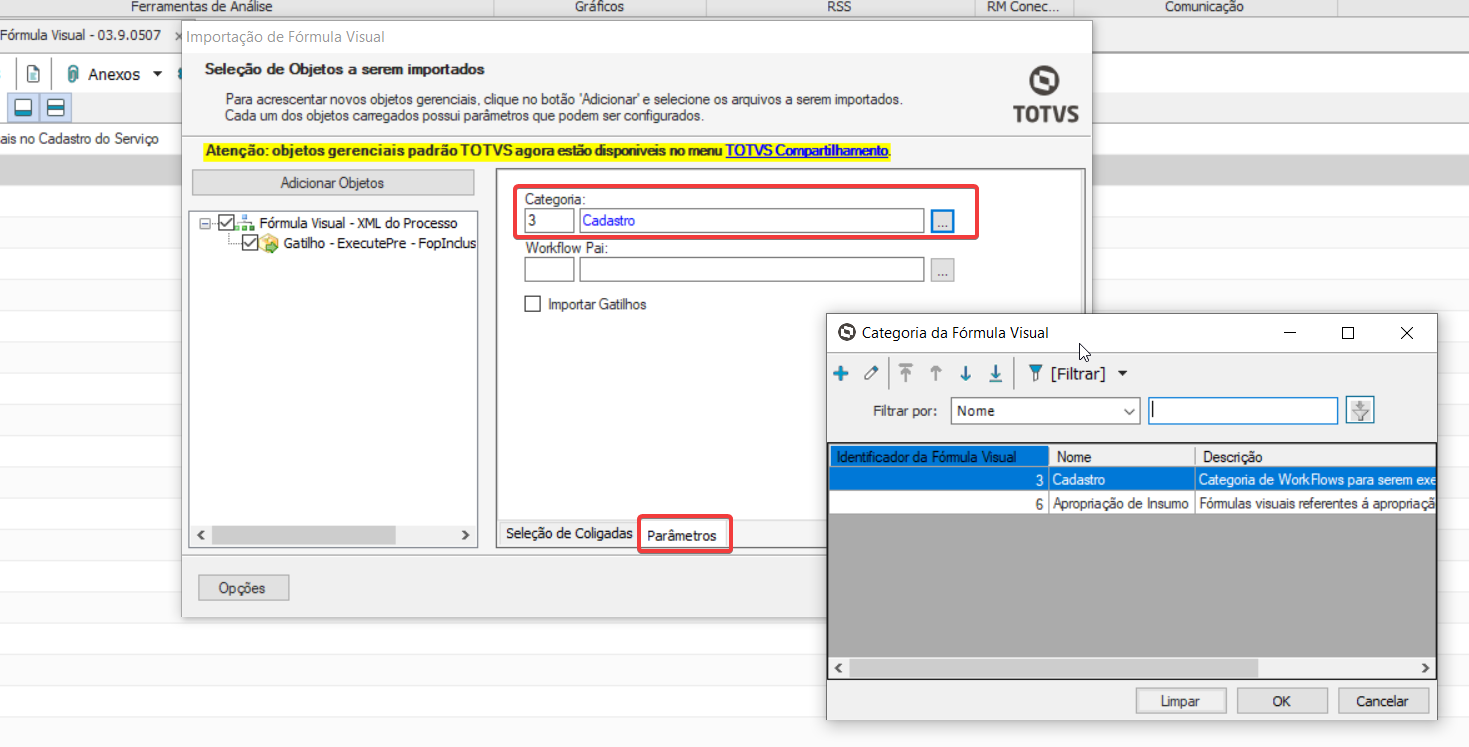The height and width of the screenshot is (747, 1469).
Task: Expand the Anexos dropdown arrow
Action: 157,75
